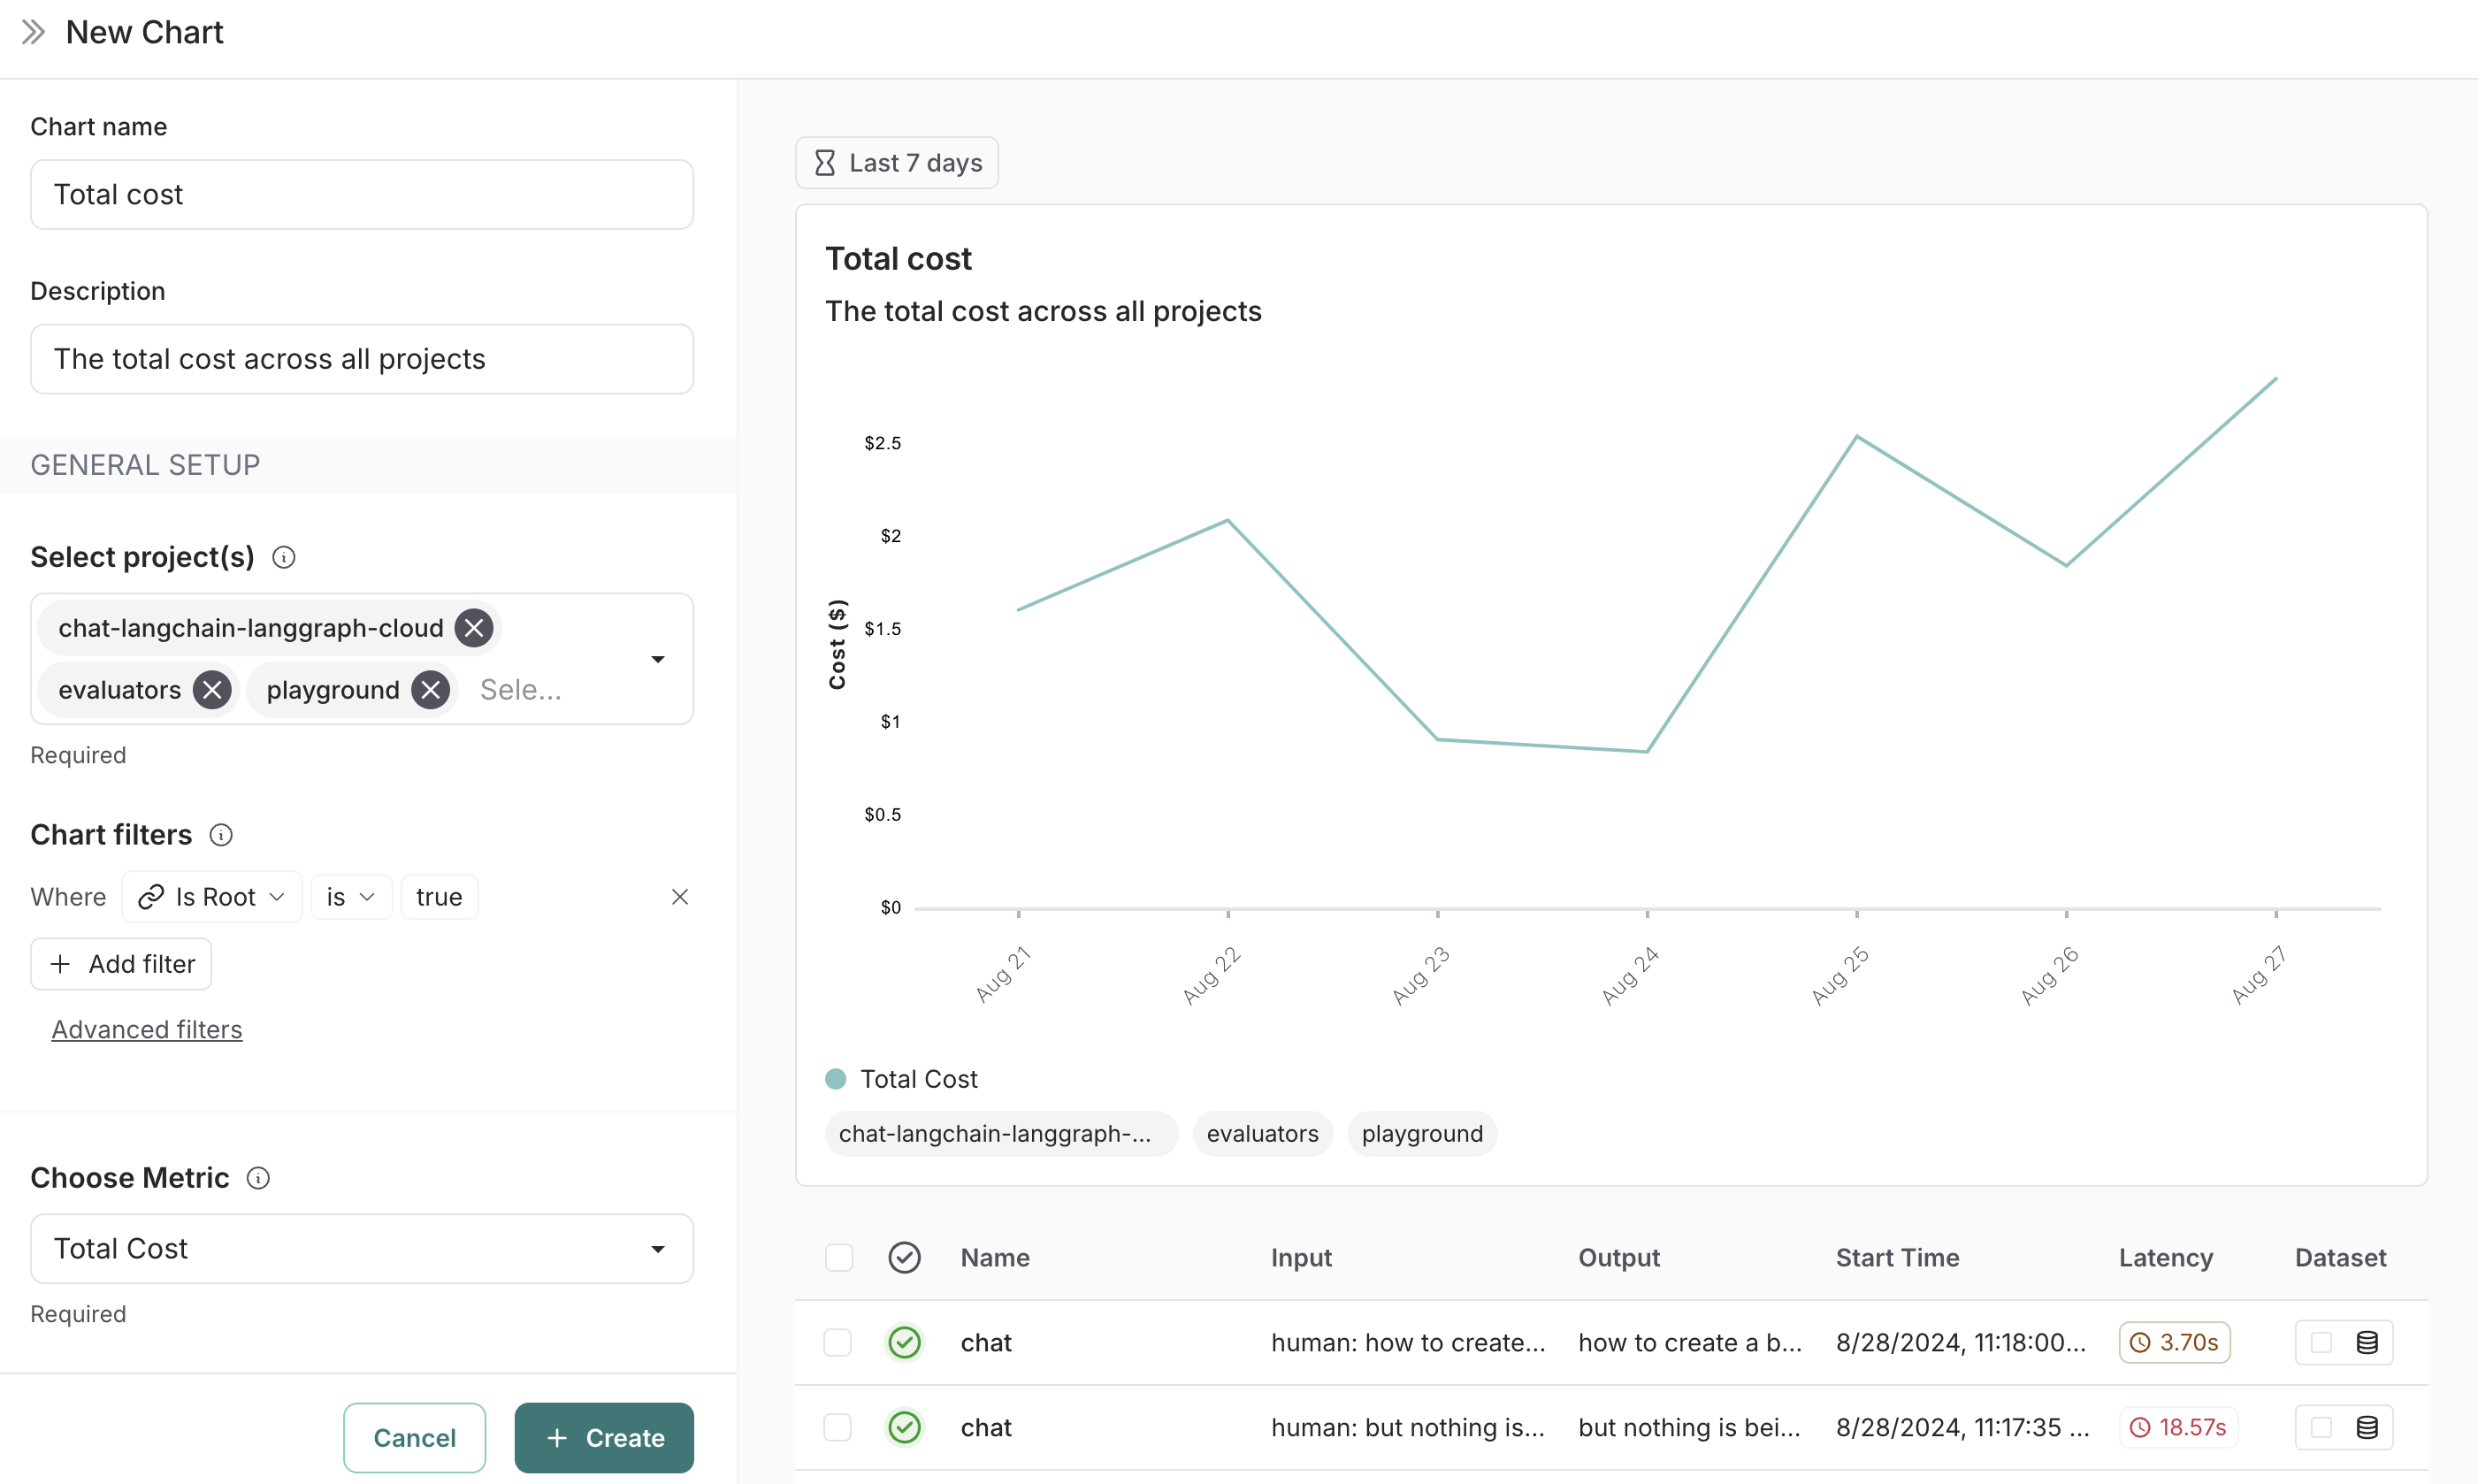Remove the playground project chip
Image resolution: width=2478 pixels, height=1484 pixels.
coord(431,690)
